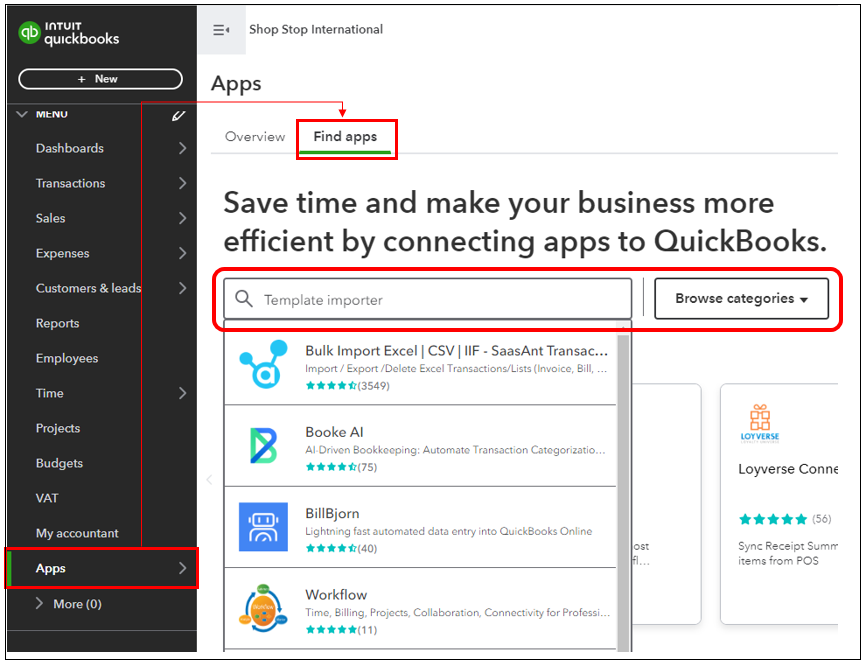The width and height of the screenshot is (866, 665).
Task: Open the Browse categories dropdown
Action: pyautogui.click(x=741, y=298)
